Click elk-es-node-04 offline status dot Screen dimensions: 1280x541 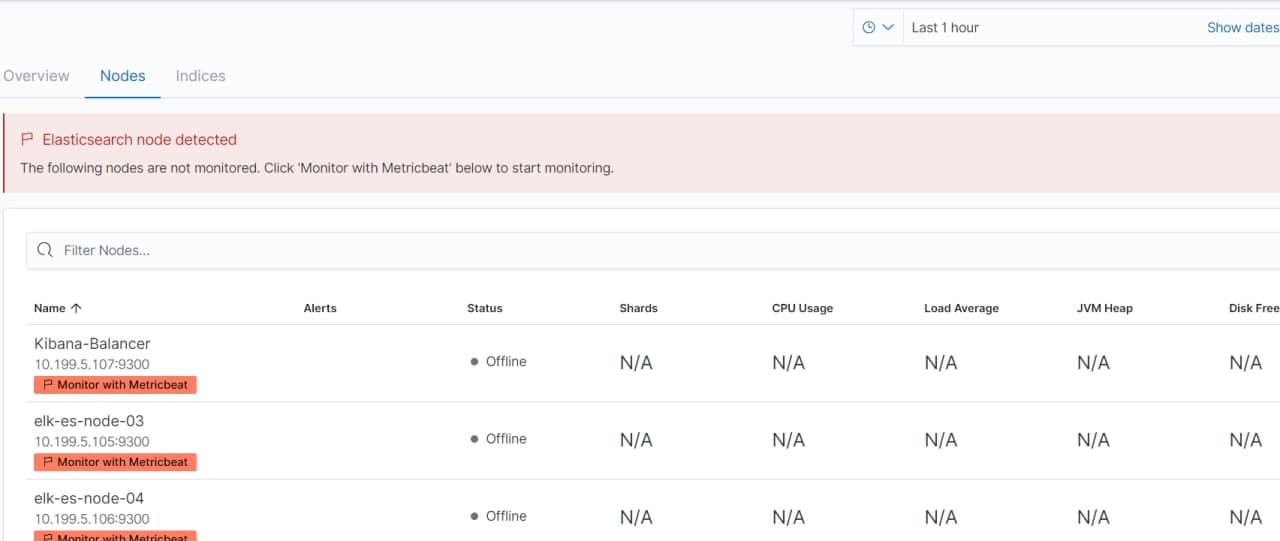point(474,516)
